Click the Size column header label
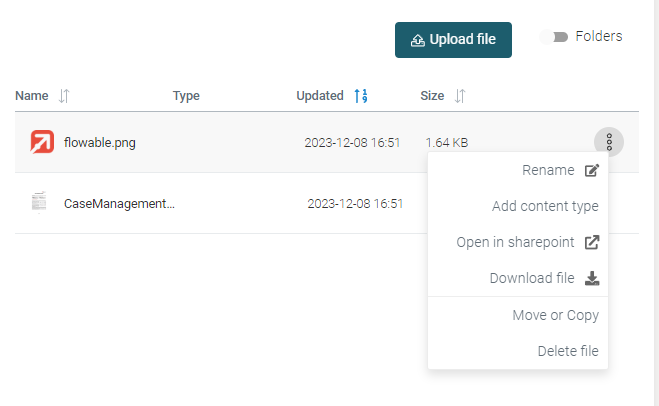The height and width of the screenshot is (406, 659). (432, 96)
